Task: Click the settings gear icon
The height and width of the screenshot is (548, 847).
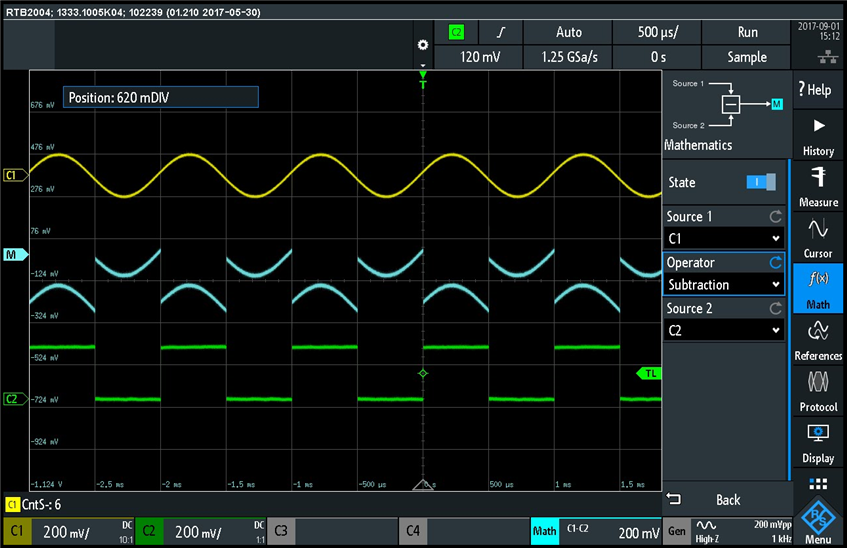Action: click(x=422, y=46)
